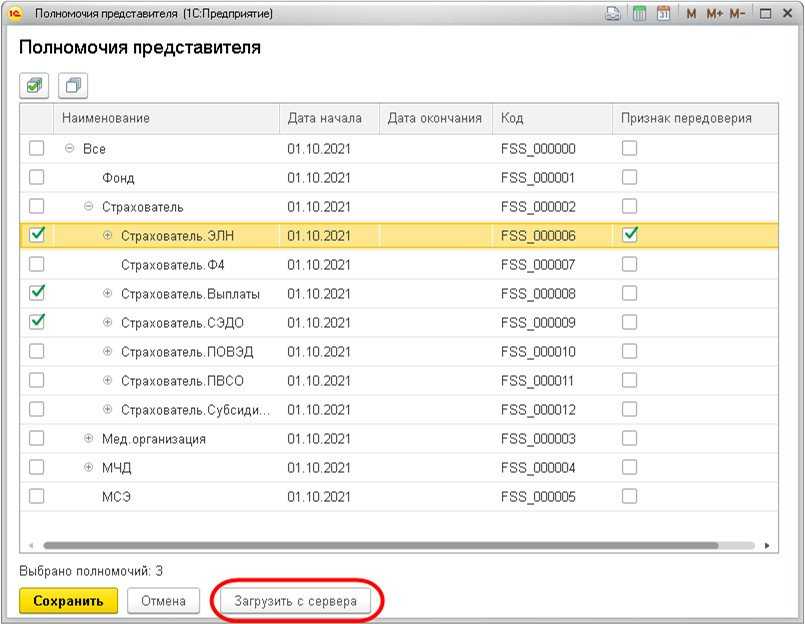Toggle Признак передоверия for Страхователь.ЭЛН
Image resolution: width=805 pixels, height=624 pixels.
coord(630,235)
